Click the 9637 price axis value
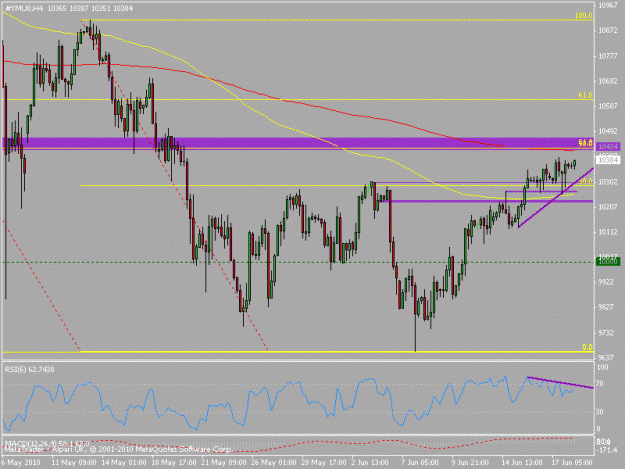 coord(608,358)
